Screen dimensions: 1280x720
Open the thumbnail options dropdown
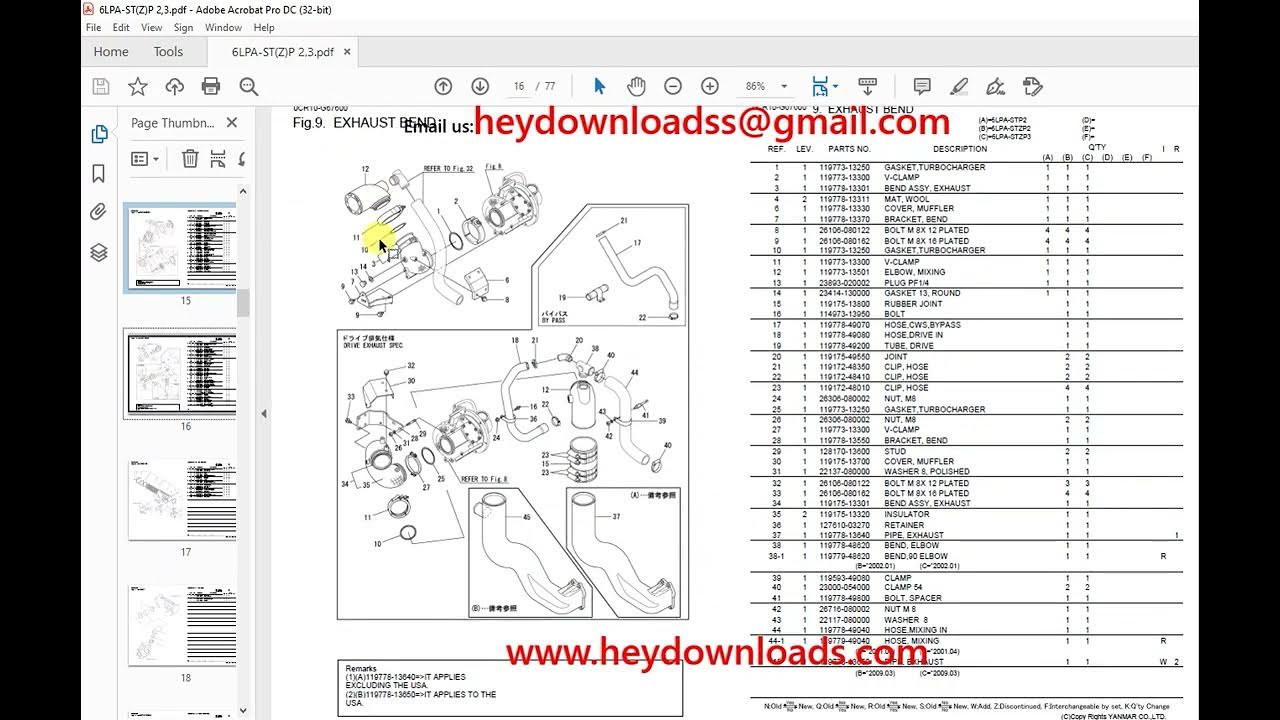(145, 159)
